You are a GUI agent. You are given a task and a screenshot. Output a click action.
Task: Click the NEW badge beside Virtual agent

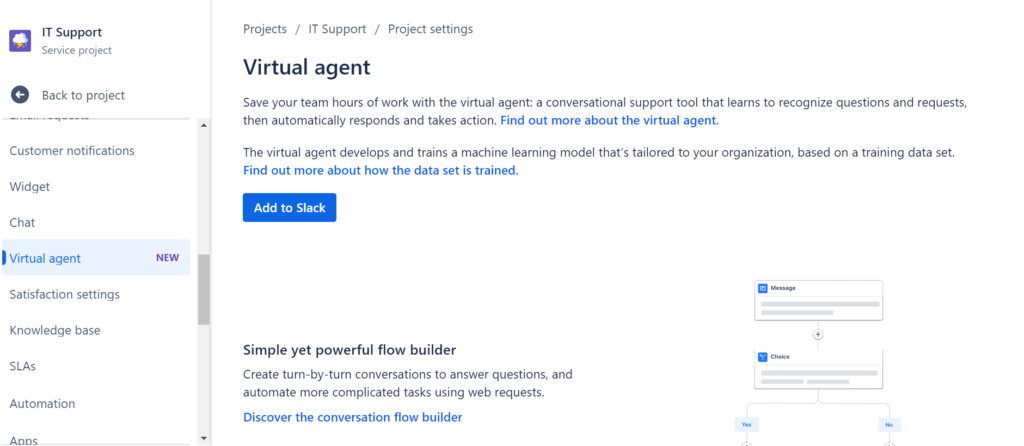point(167,258)
